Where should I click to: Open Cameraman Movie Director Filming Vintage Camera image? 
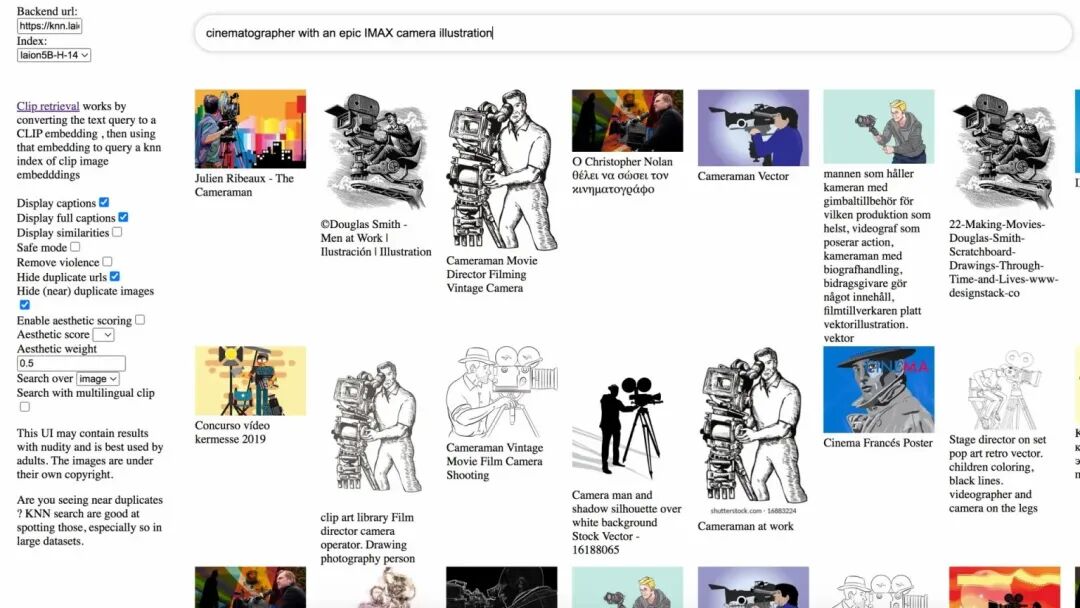tap(501, 169)
